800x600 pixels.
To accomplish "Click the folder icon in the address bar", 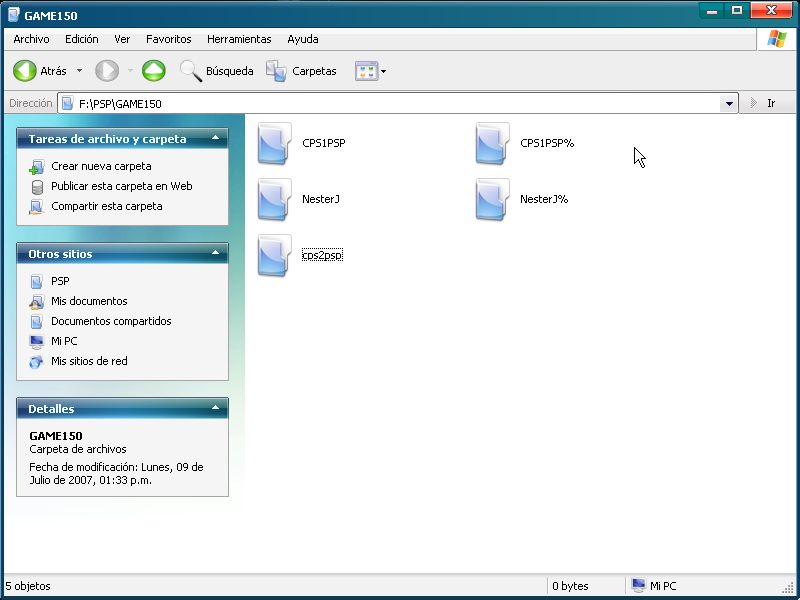I will [x=67, y=104].
